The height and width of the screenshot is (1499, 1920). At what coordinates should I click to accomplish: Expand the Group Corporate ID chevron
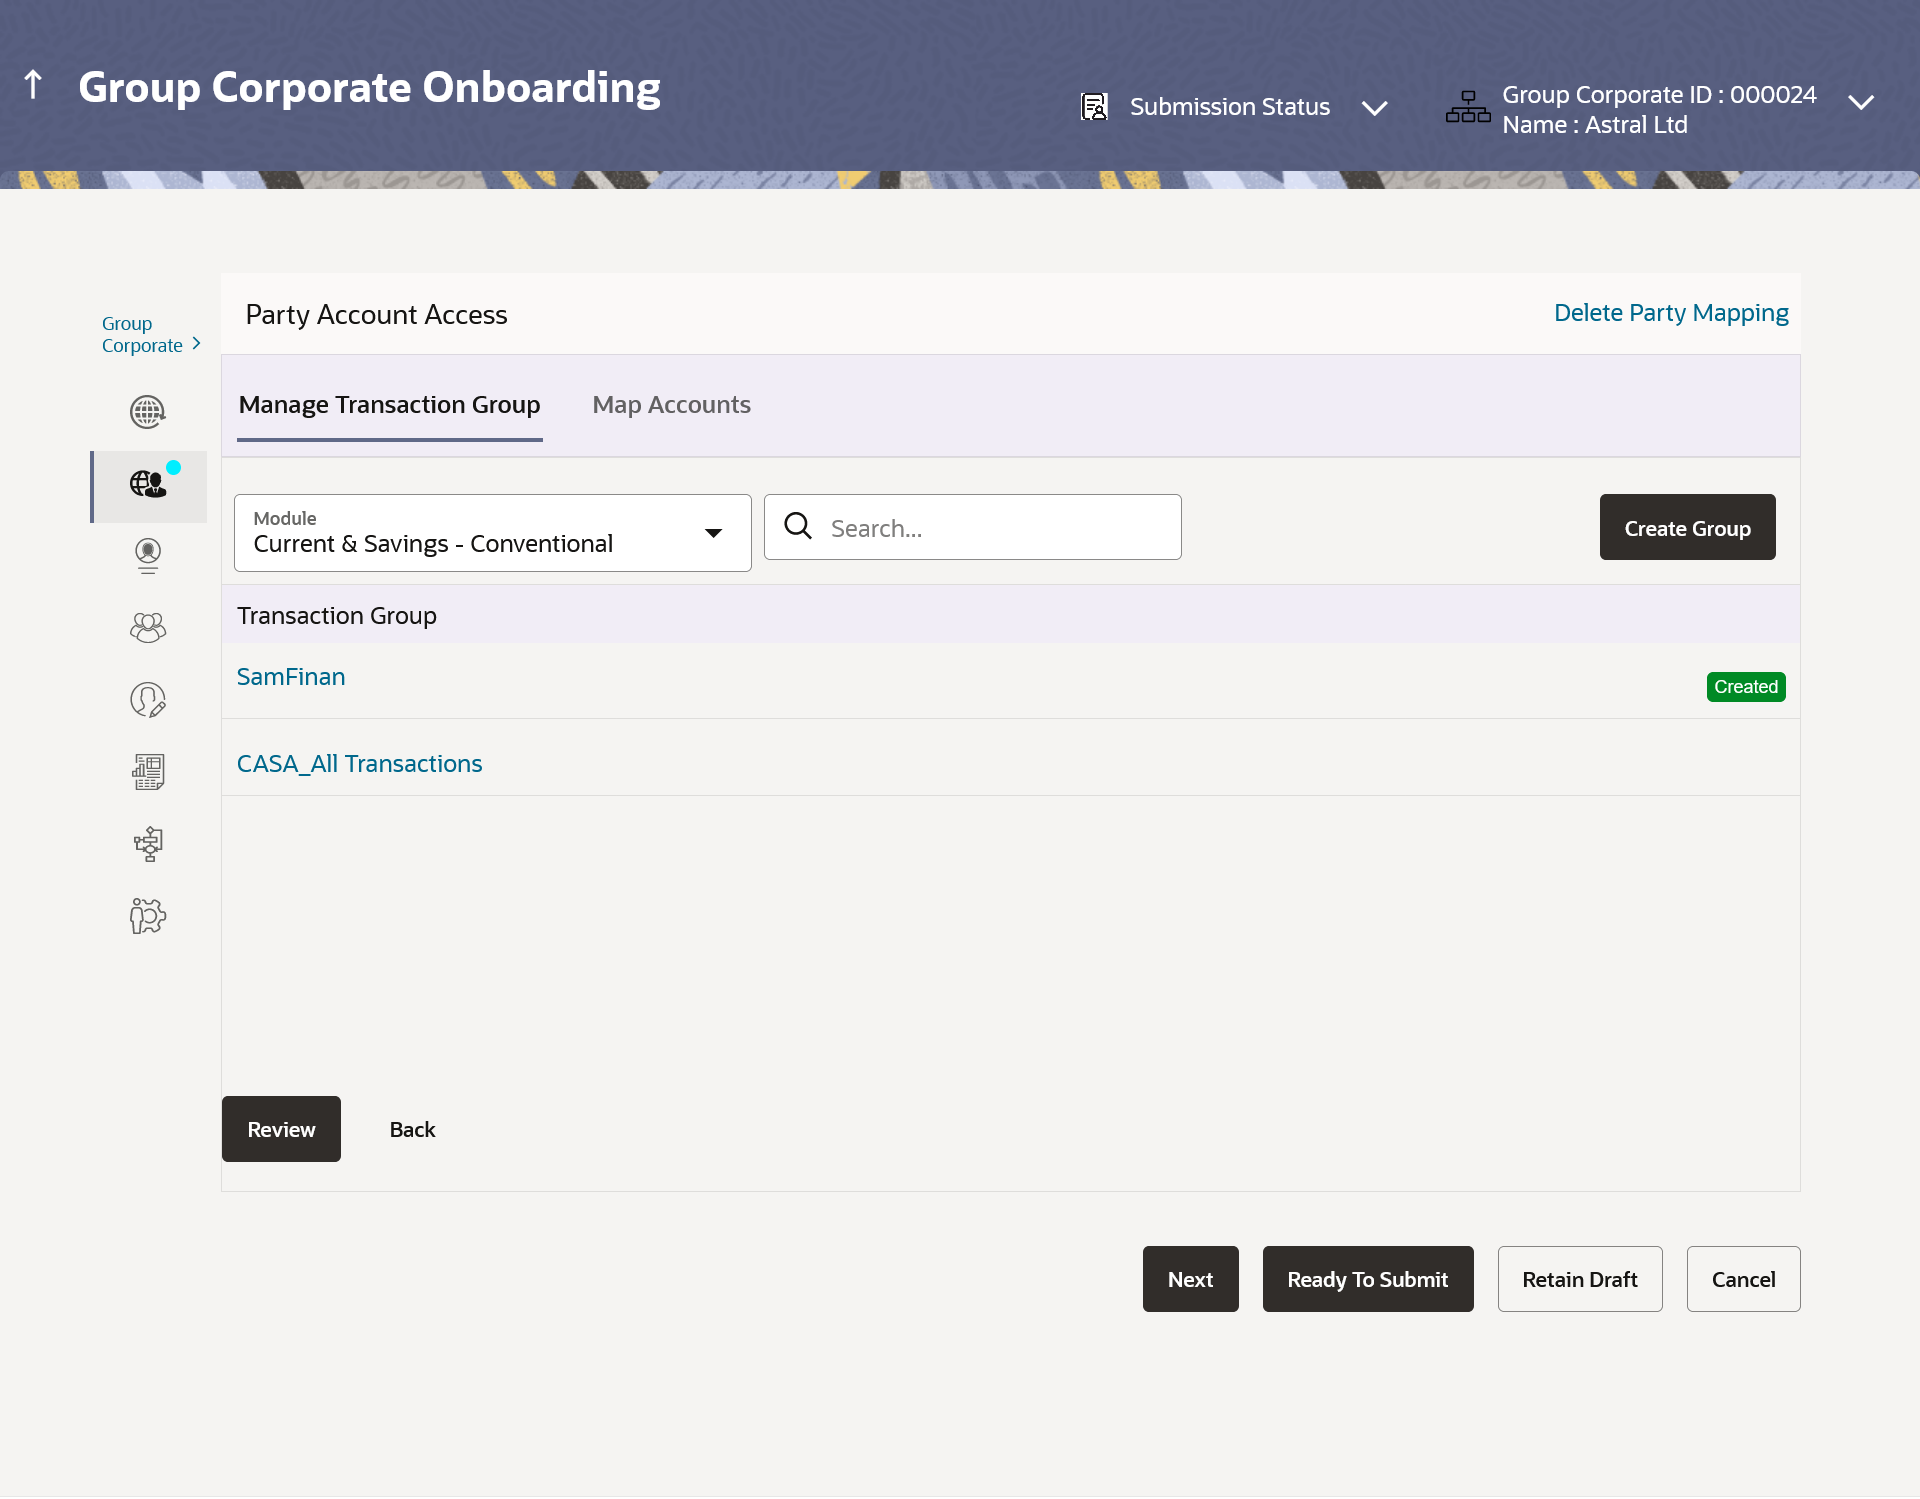click(1860, 103)
